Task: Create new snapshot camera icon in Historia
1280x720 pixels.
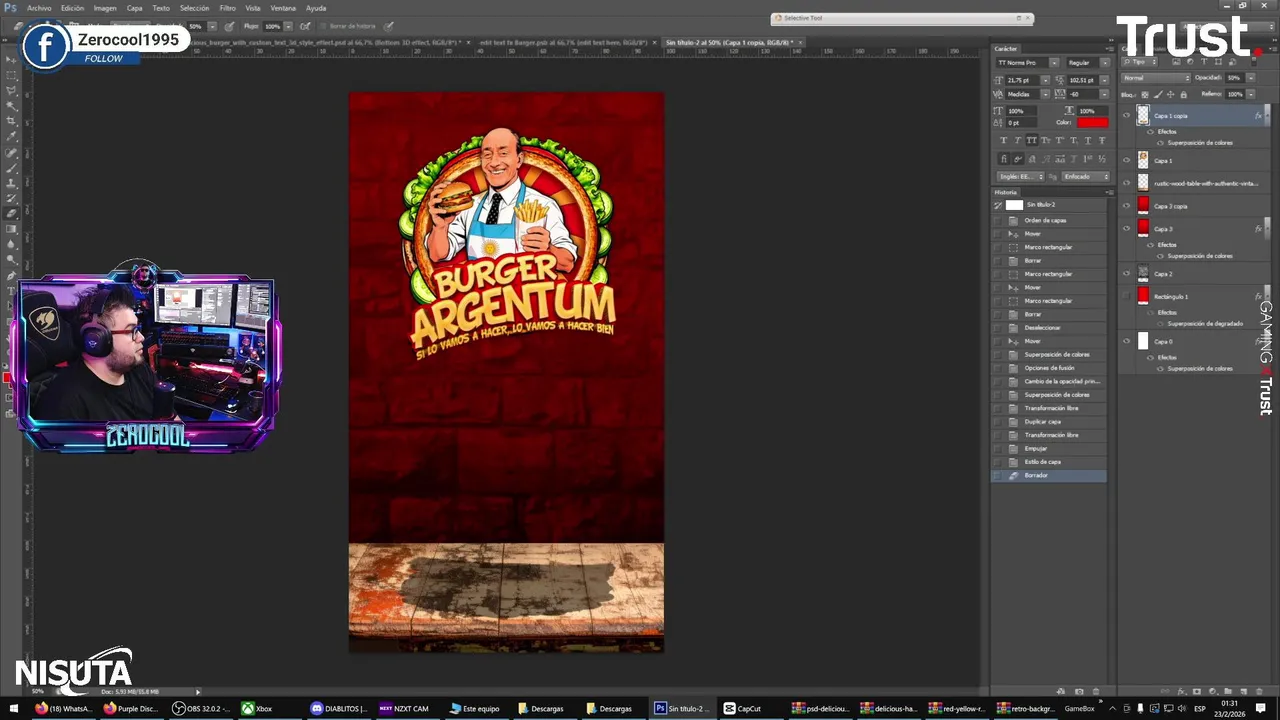Action: tap(1079, 691)
